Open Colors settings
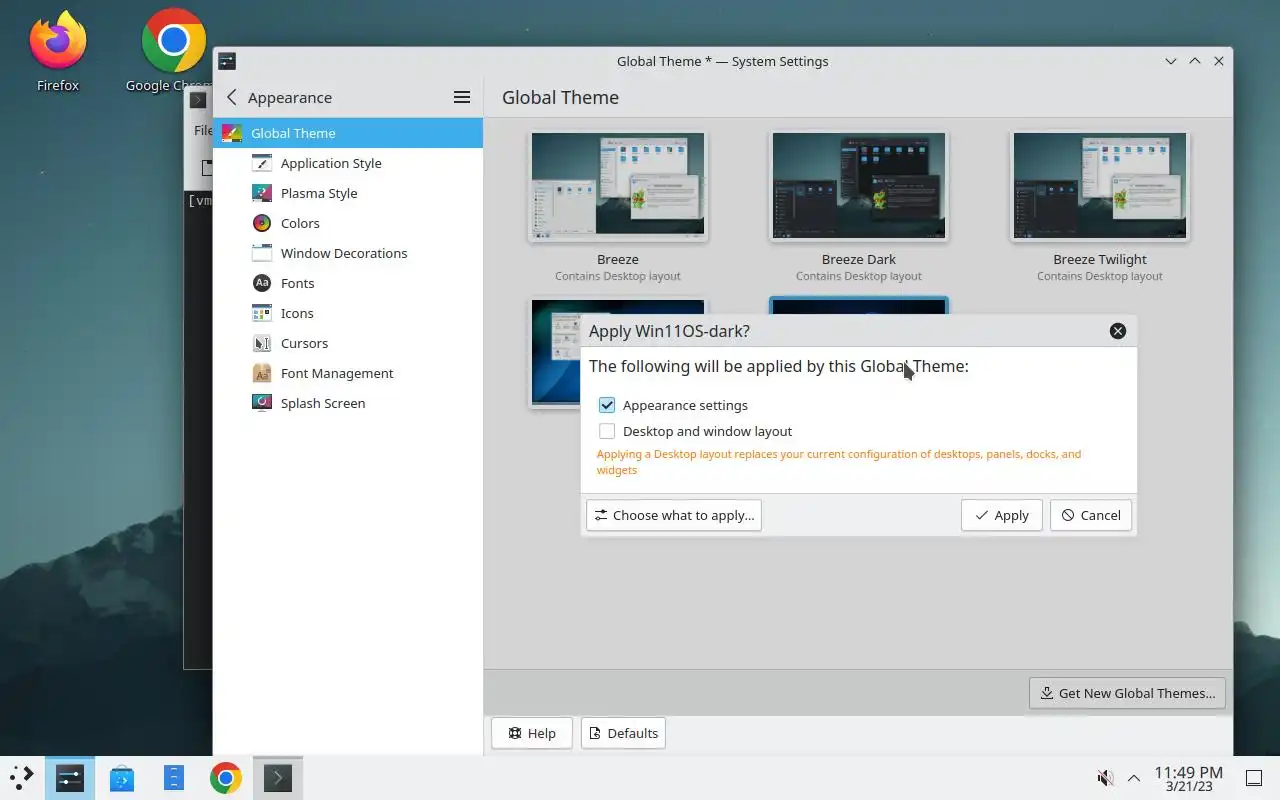 click(x=348, y=223)
